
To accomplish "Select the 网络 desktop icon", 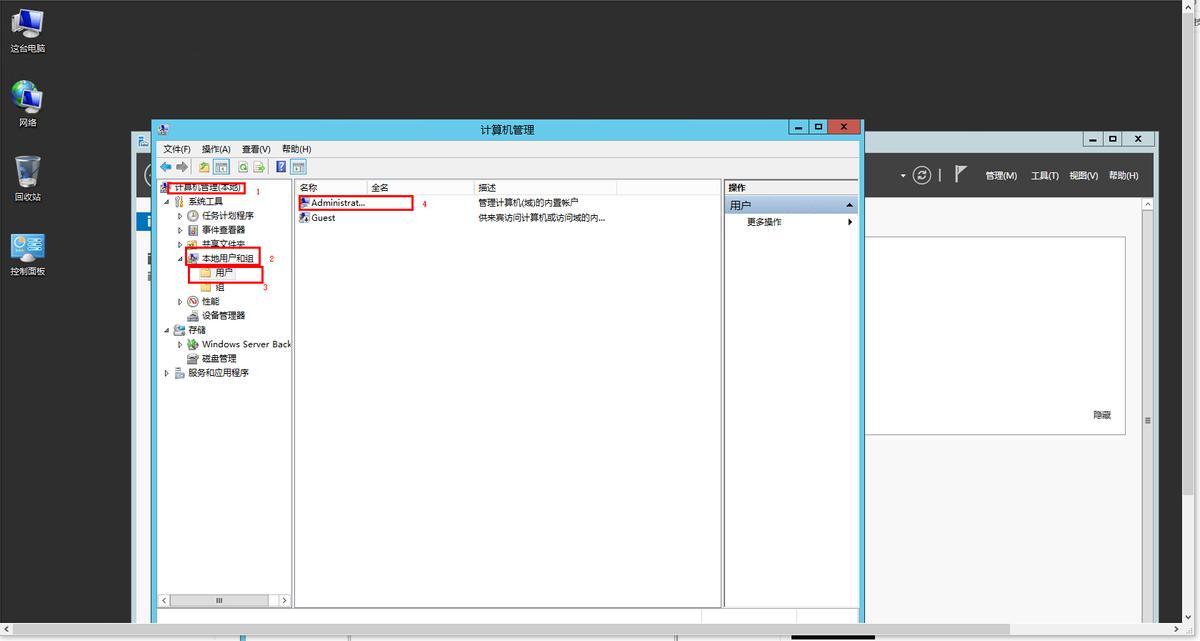I will pyautogui.click(x=28, y=104).
